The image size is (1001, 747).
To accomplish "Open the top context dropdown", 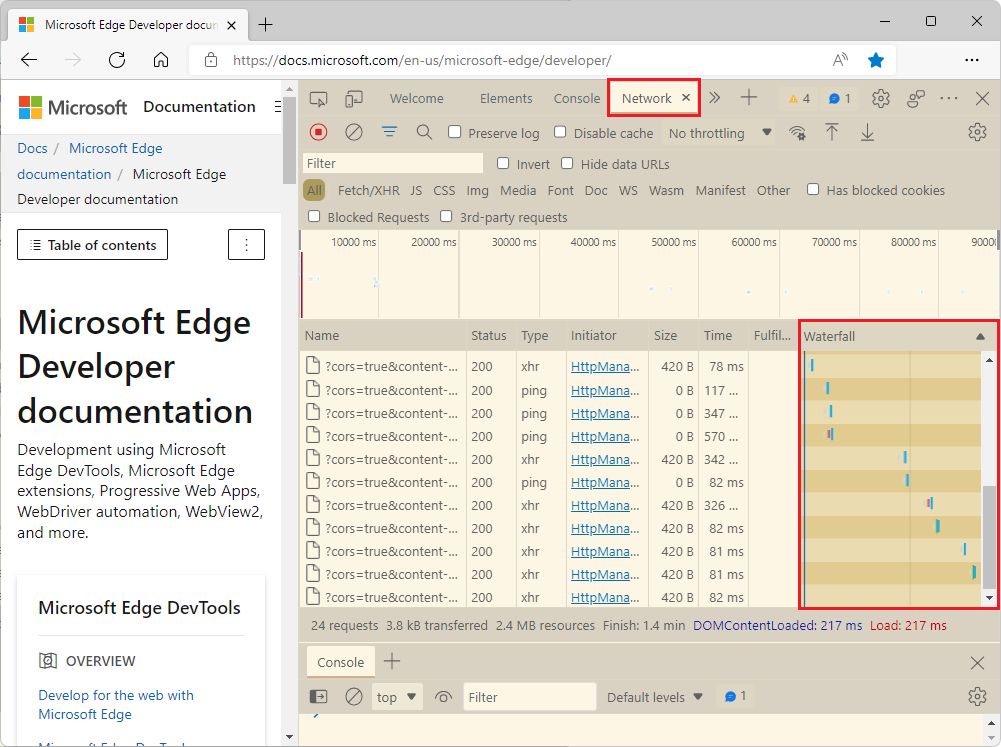I will [396, 697].
